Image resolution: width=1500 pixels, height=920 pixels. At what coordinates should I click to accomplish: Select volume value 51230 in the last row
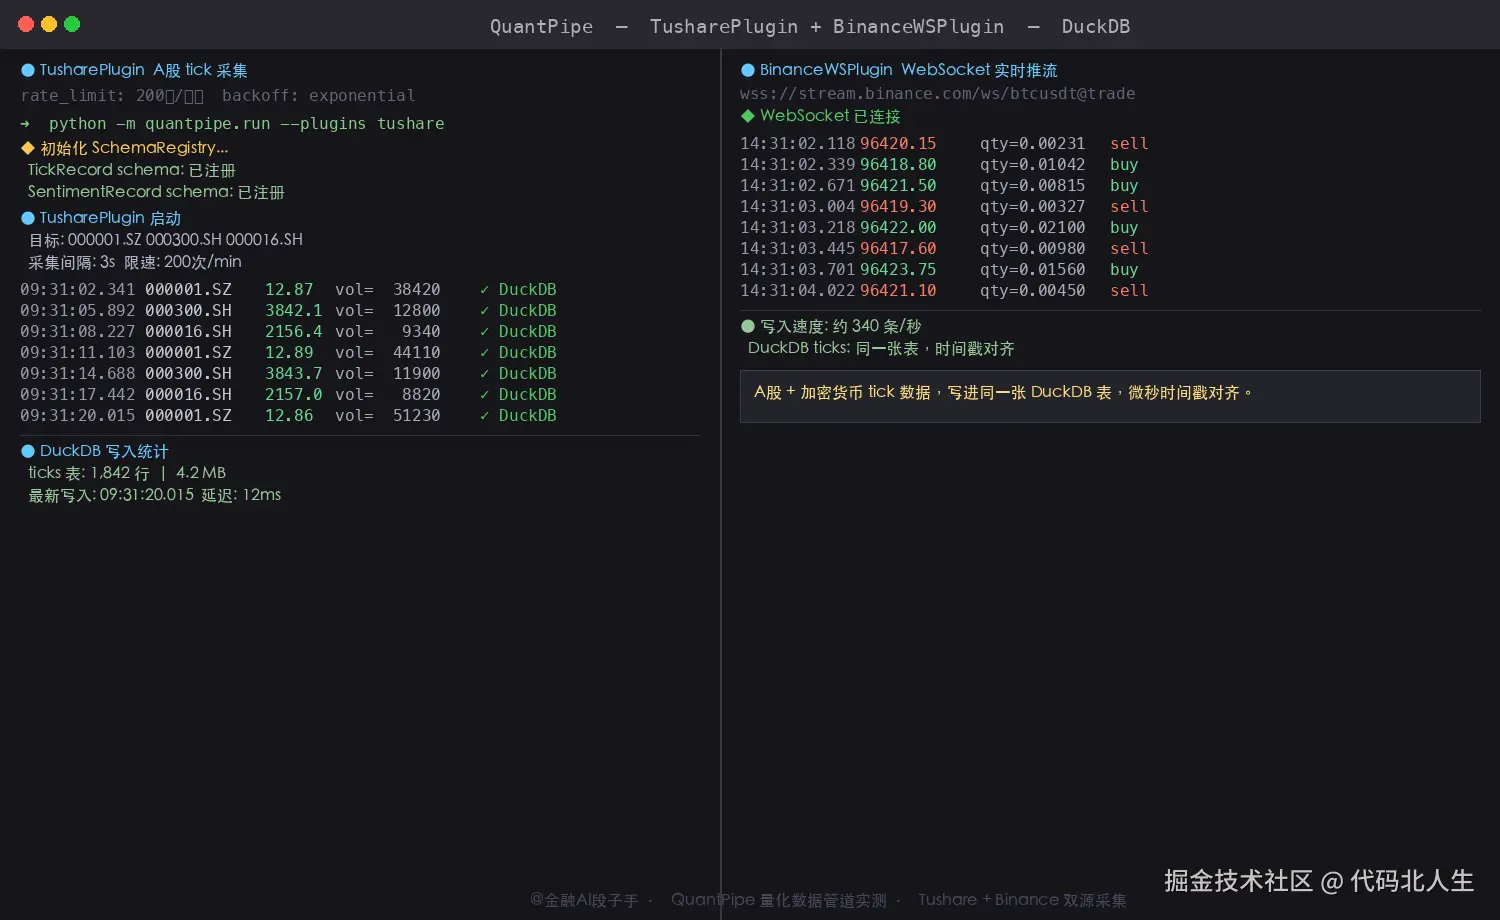[416, 416]
